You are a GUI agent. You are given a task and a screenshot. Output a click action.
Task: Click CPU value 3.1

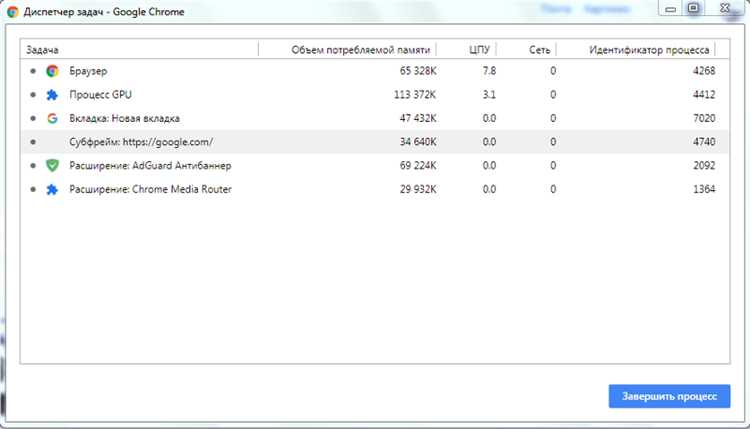(x=489, y=95)
